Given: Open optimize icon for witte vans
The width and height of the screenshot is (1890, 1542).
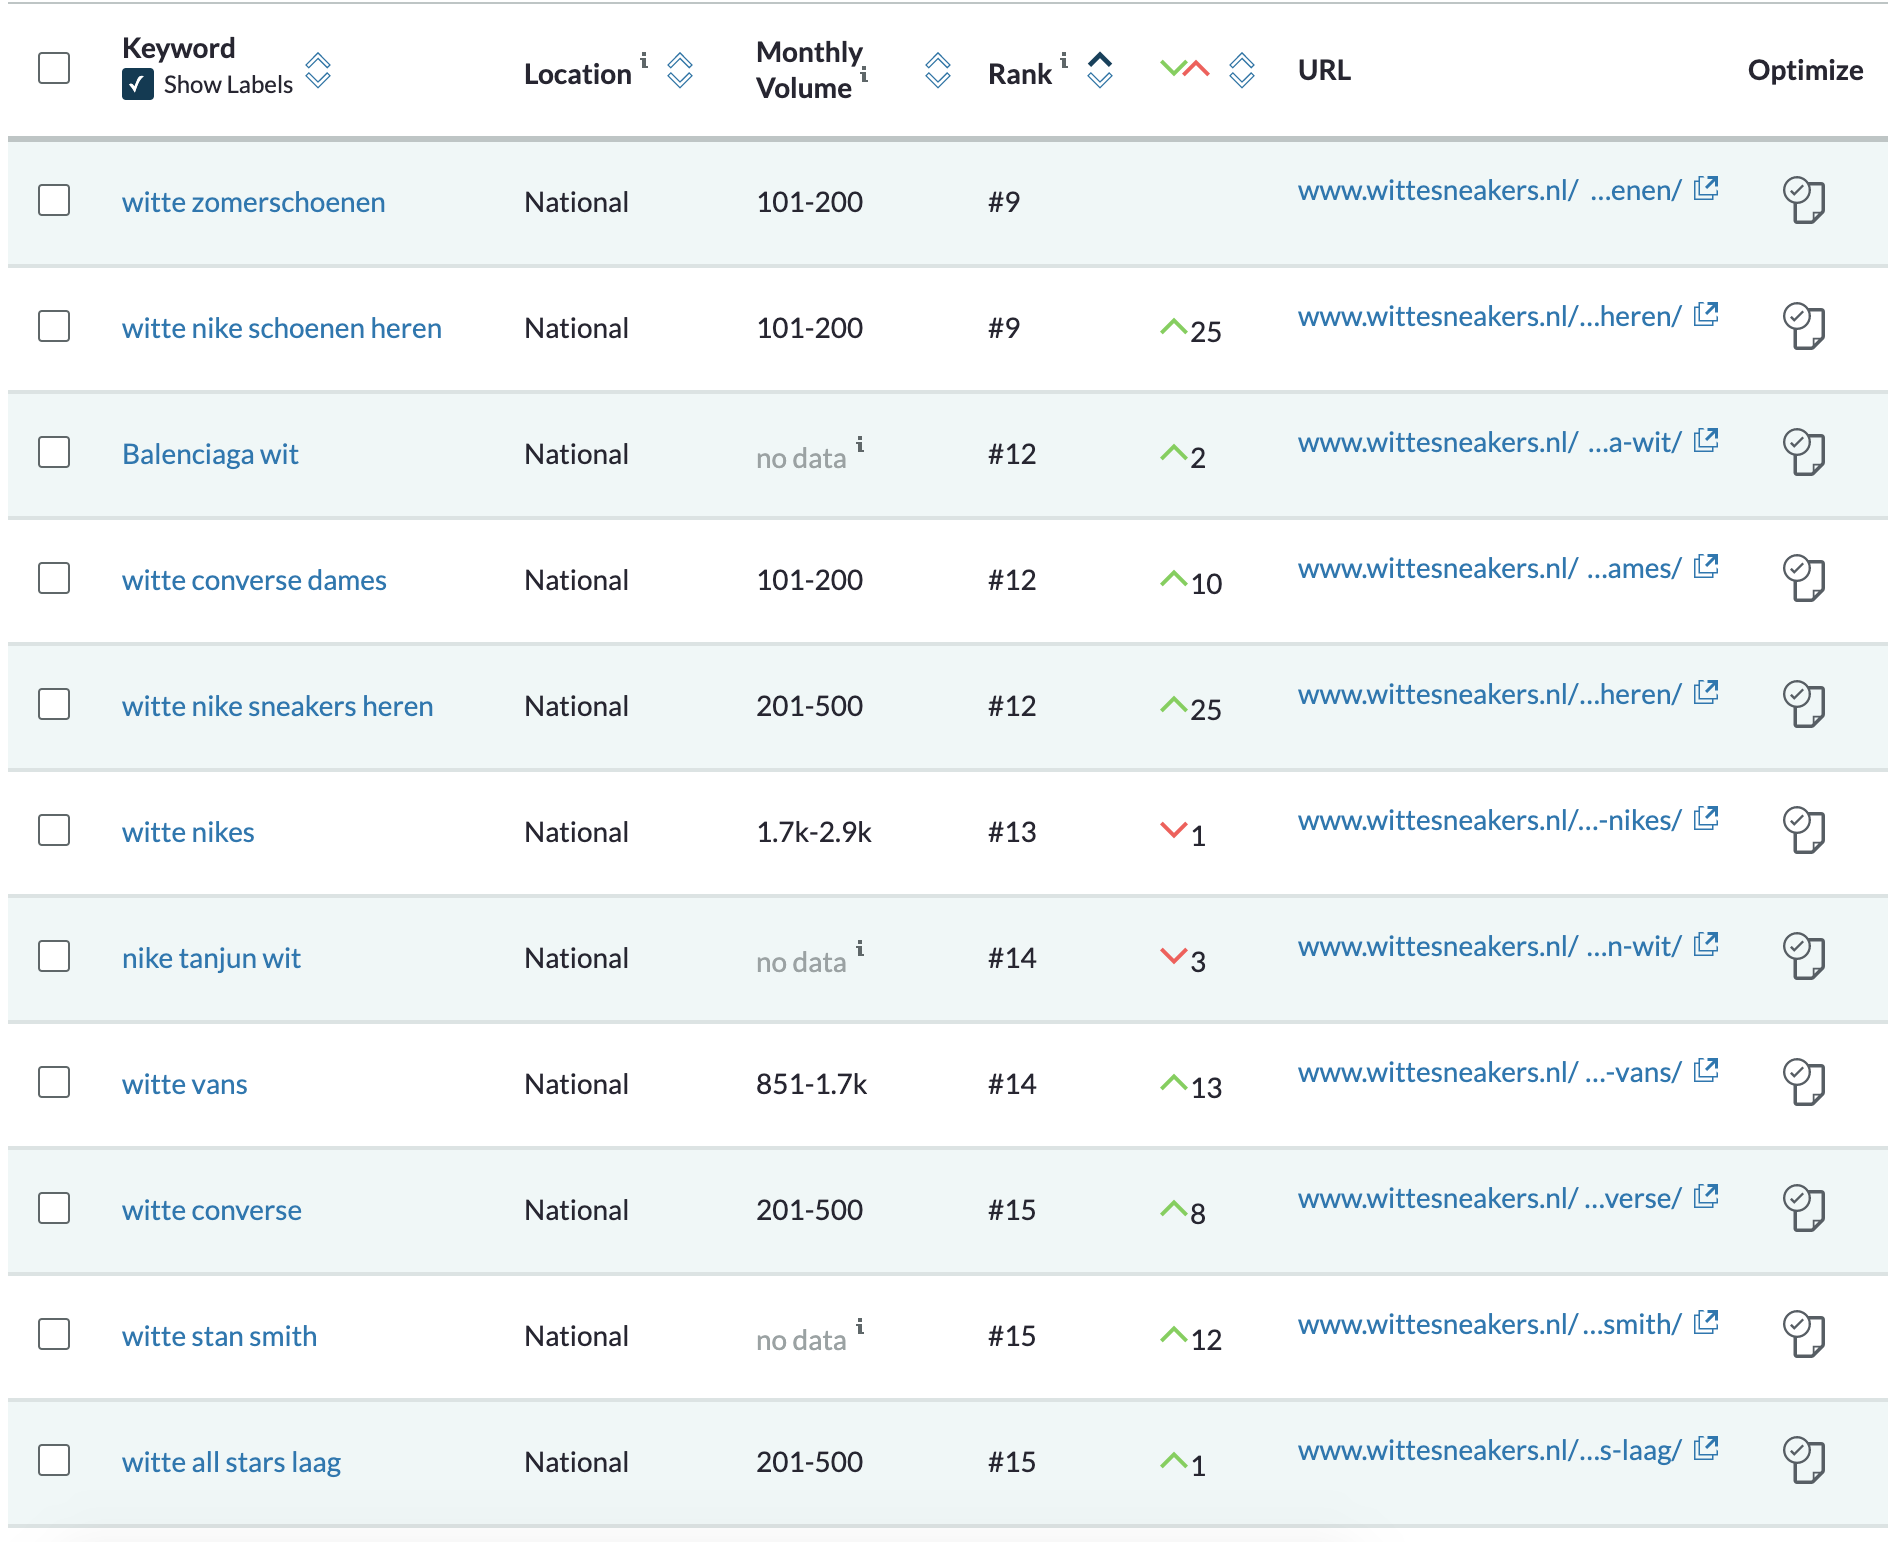Looking at the screenshot, I should pos(1804,1082).
